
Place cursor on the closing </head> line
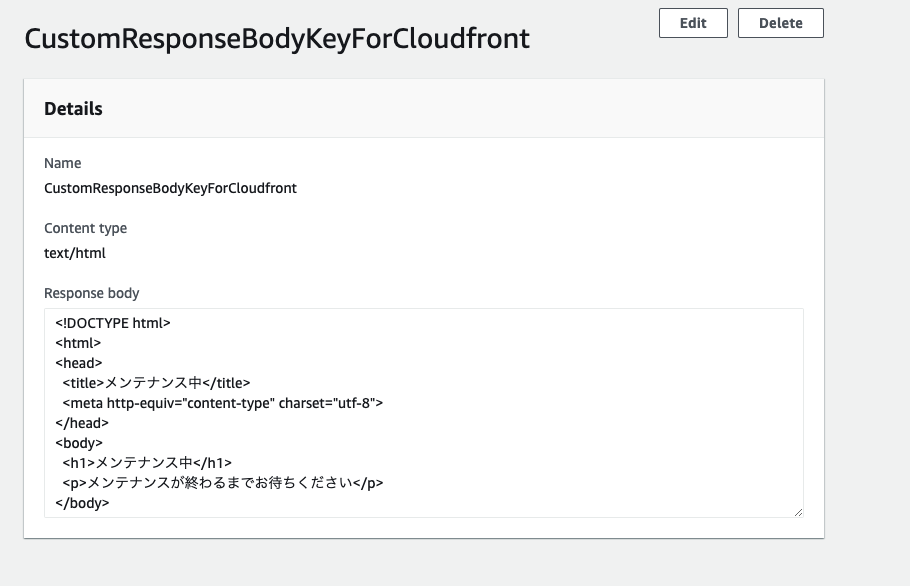(x=82, y=423)
